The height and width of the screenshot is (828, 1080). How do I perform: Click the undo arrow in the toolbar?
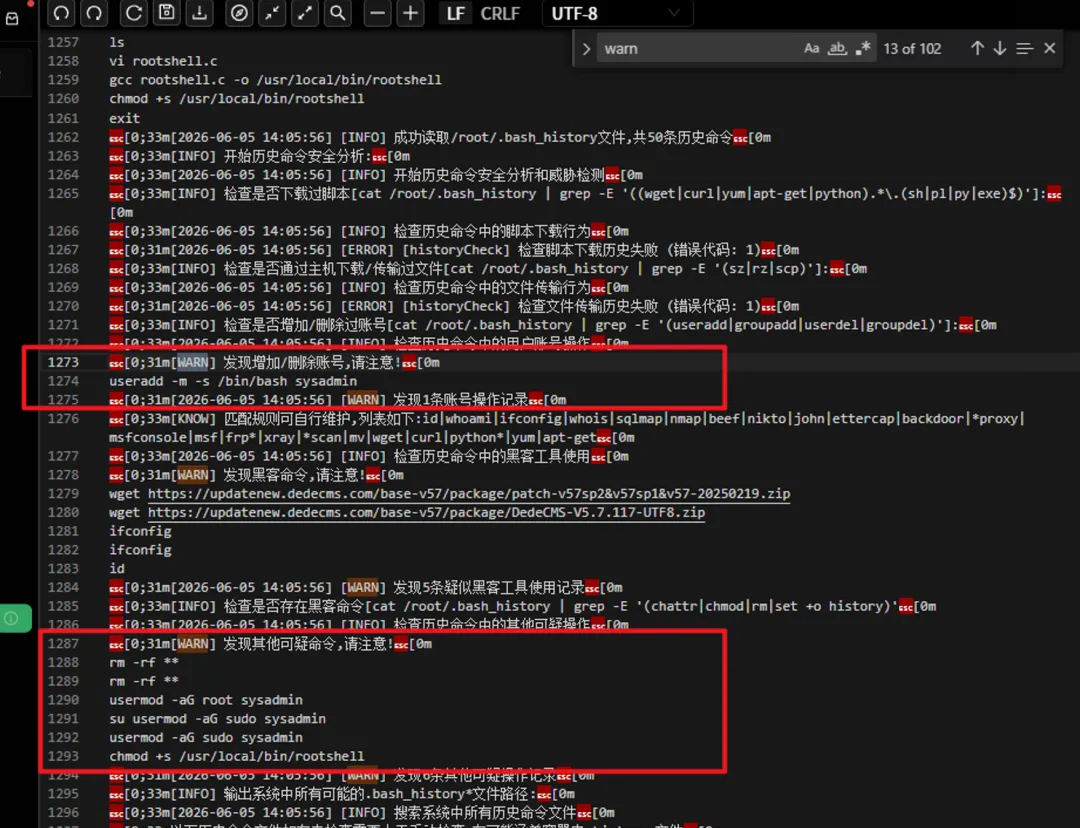point(61,12)
